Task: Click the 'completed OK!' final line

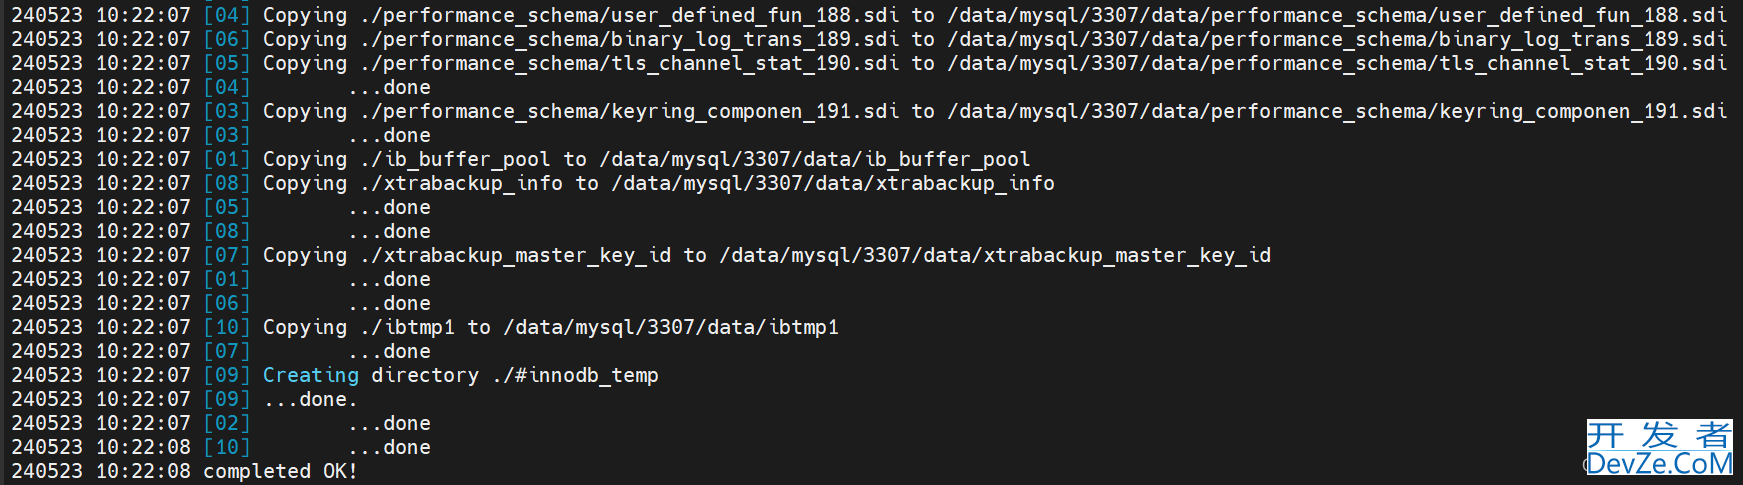Action: tap(280, 471)
